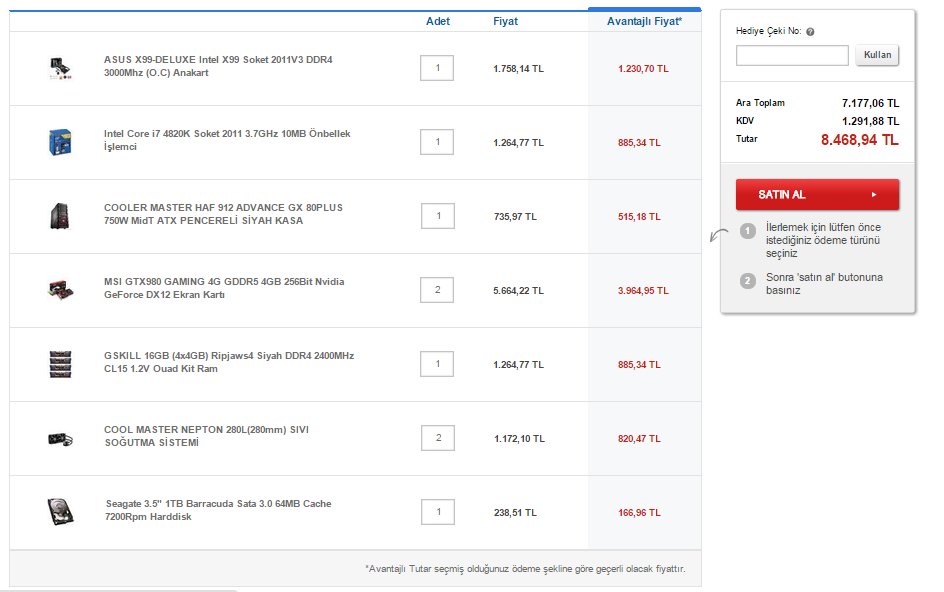The height and width of the screenshot is (592, 944).
Task: Edit the quantity for Intel Core i7 4820K
Action: point(437,142)
